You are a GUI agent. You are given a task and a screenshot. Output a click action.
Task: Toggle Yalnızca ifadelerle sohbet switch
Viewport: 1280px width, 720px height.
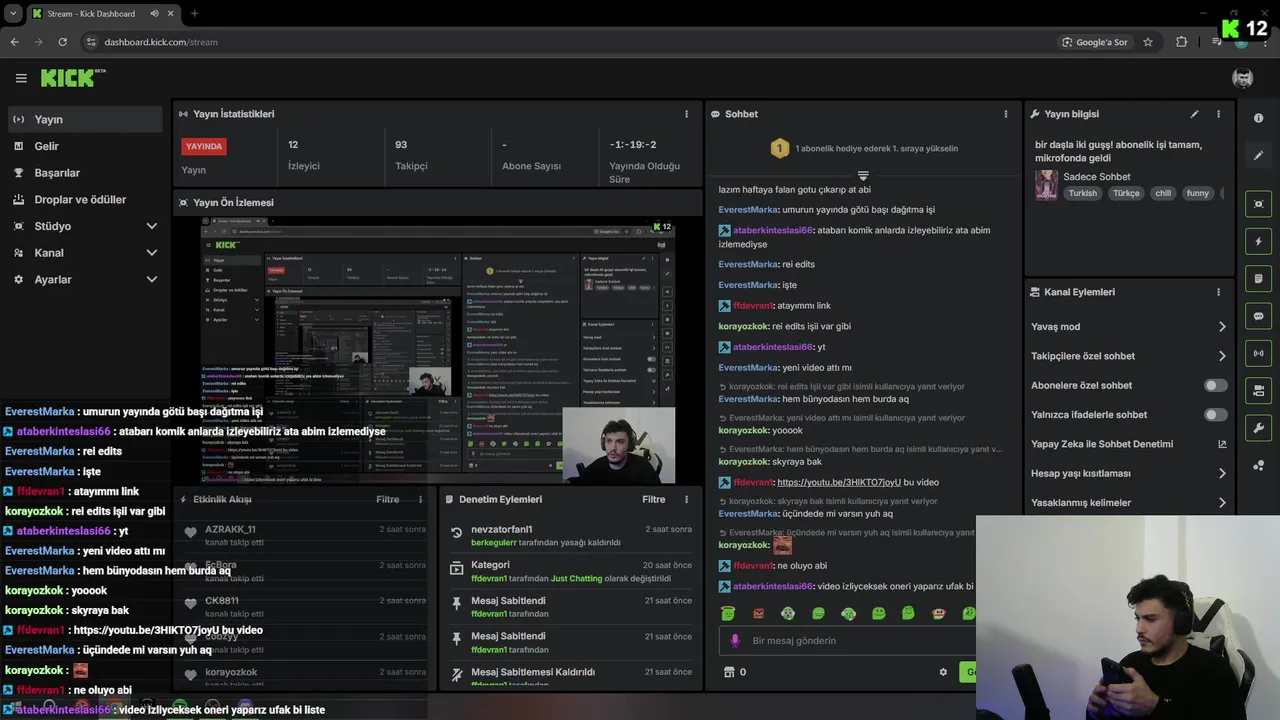[x=1216, y=414]
